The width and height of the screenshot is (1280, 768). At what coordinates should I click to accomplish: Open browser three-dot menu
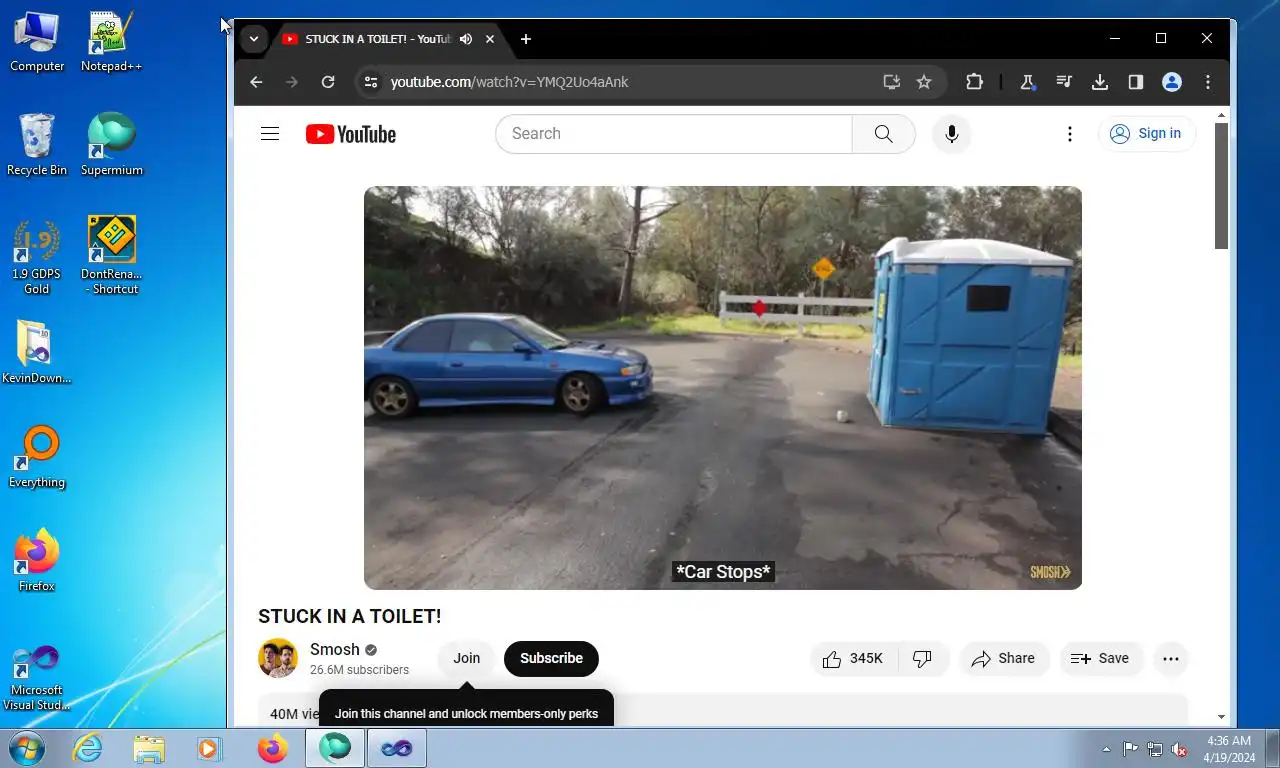1208,82
